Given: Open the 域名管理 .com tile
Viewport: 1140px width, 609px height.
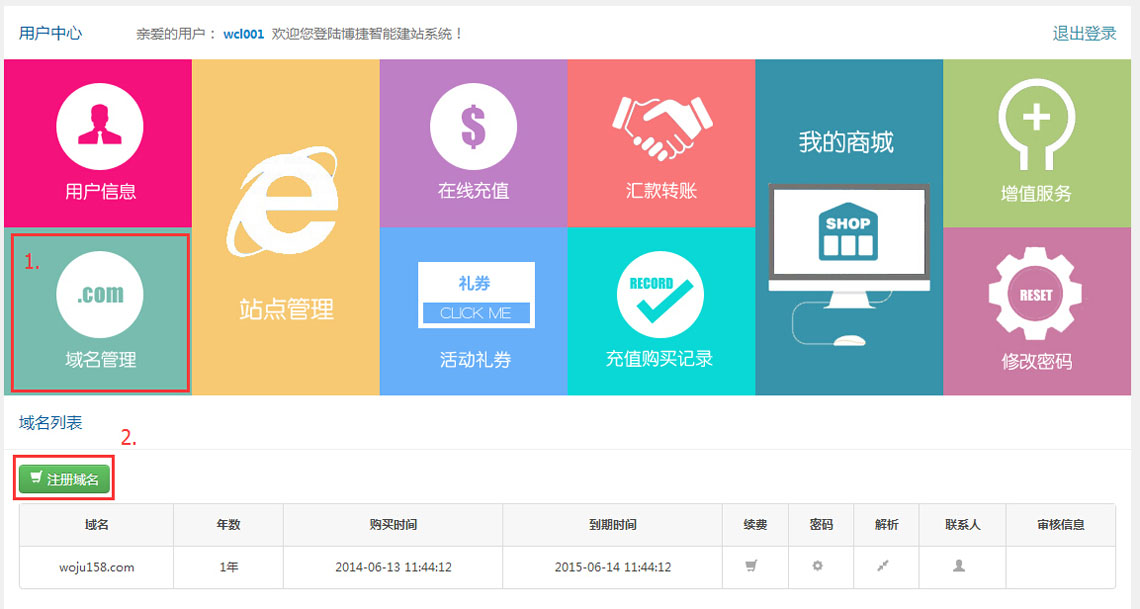Looking at the screenshot, I should (99, 311).
